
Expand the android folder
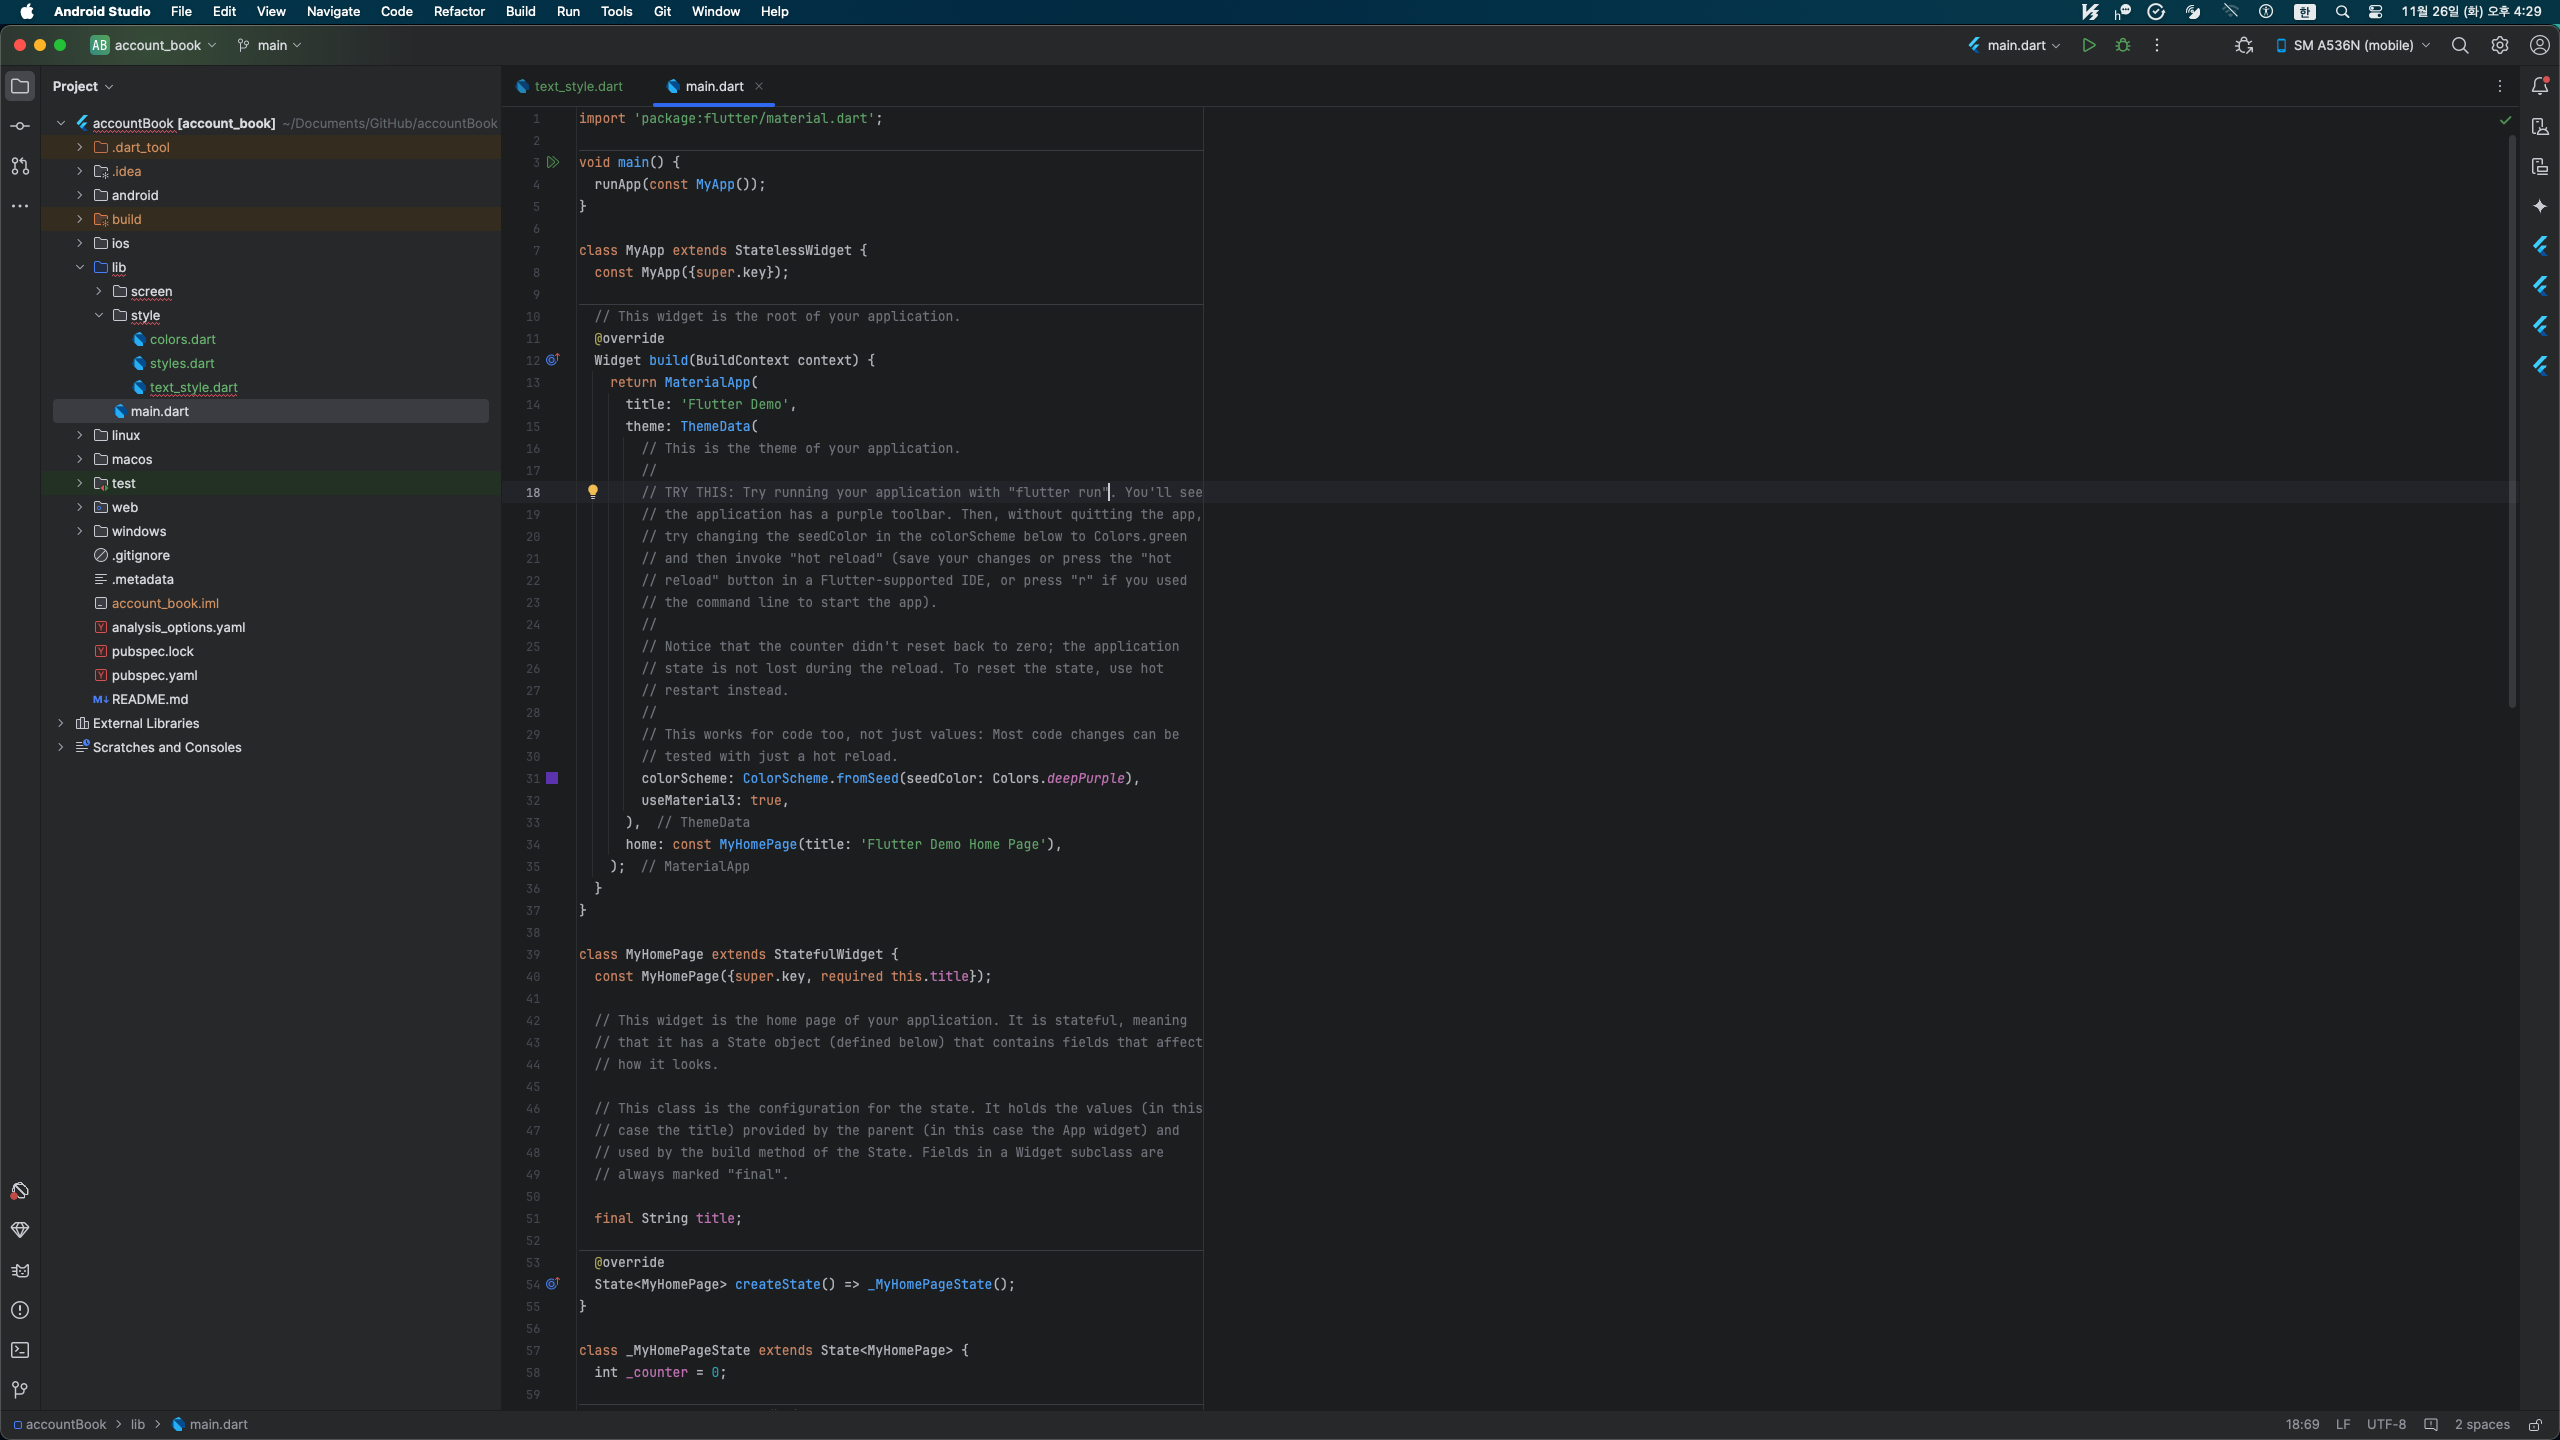80,195
